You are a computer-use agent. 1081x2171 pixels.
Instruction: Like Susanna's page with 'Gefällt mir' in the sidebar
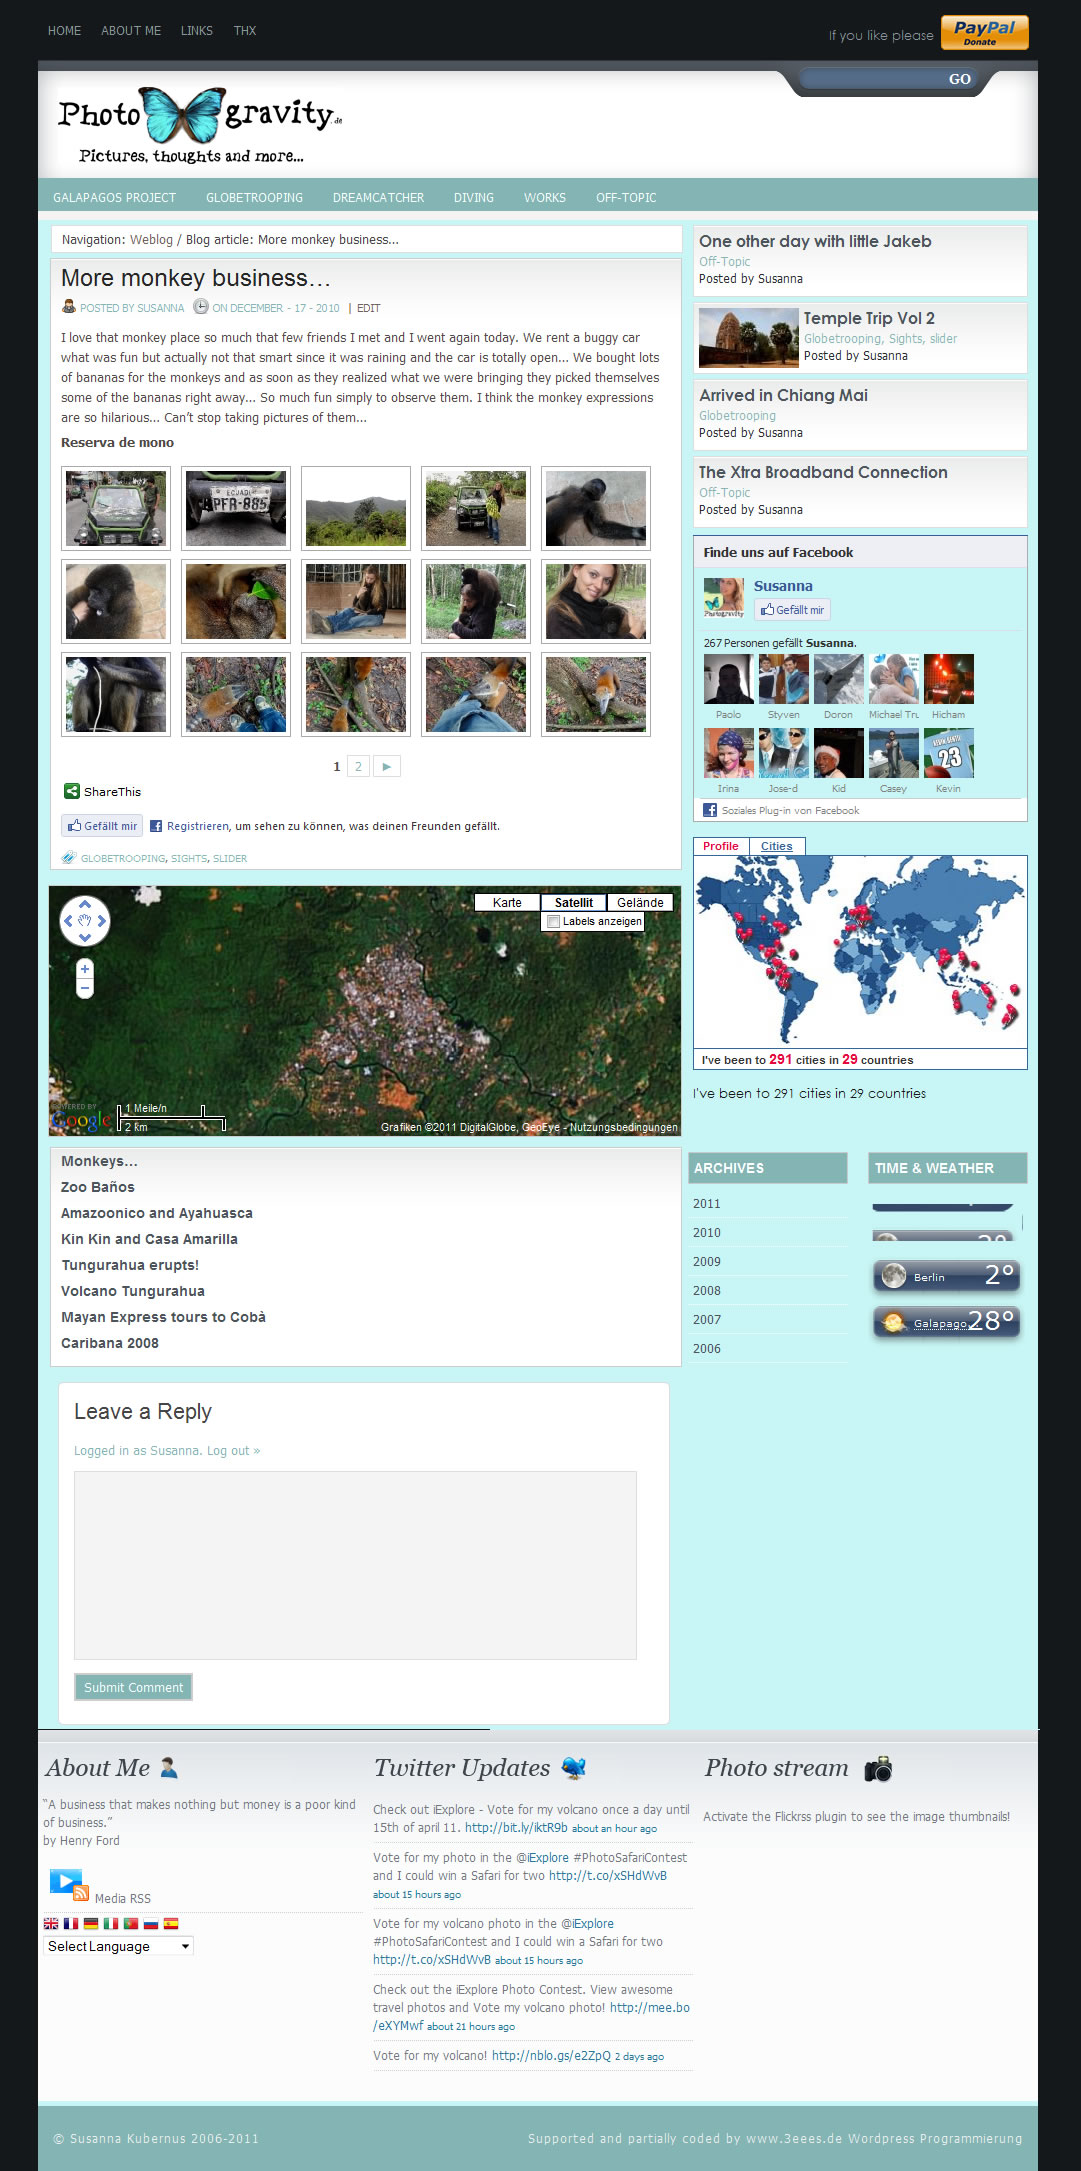click(792, 609)
